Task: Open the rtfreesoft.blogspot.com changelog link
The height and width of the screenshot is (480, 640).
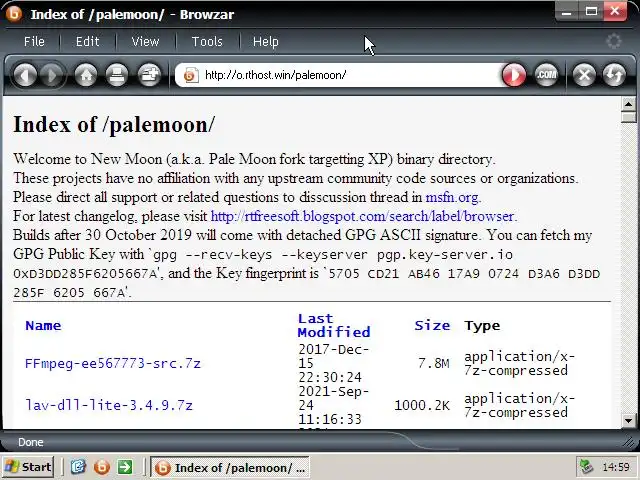Action: [x=362, y=216]
